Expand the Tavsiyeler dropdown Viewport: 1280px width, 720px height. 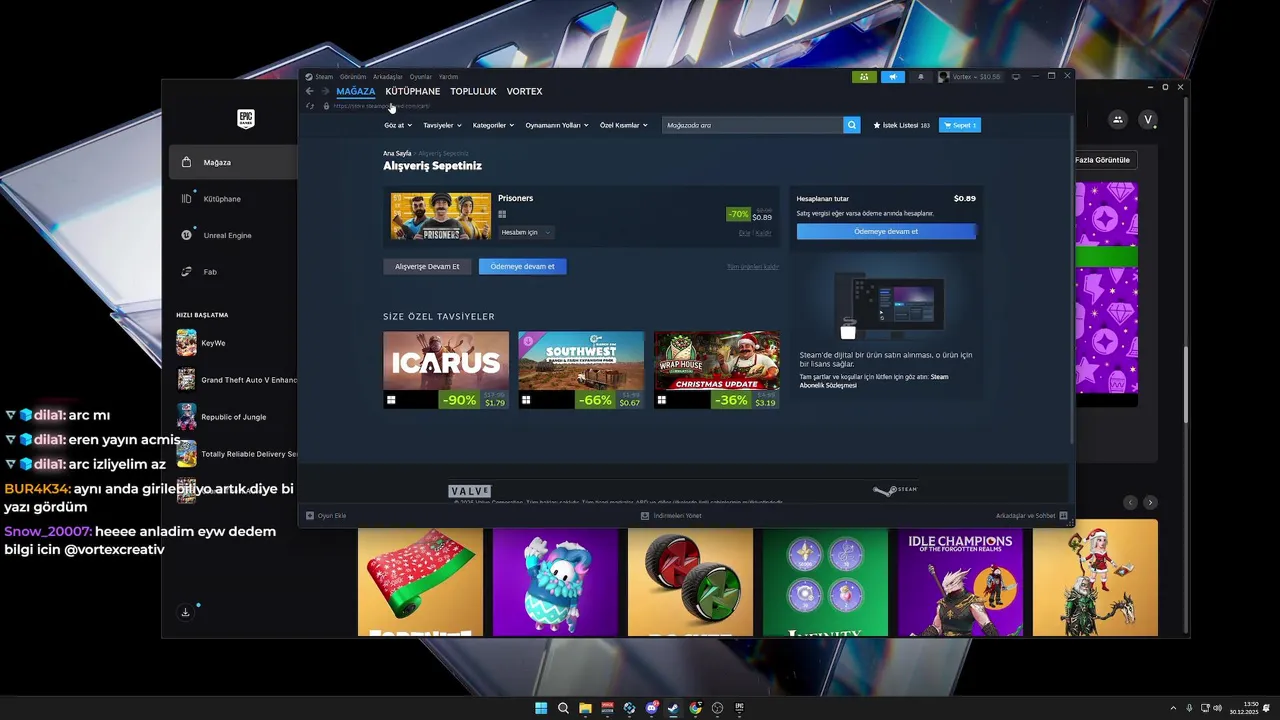tap(443, 125)
